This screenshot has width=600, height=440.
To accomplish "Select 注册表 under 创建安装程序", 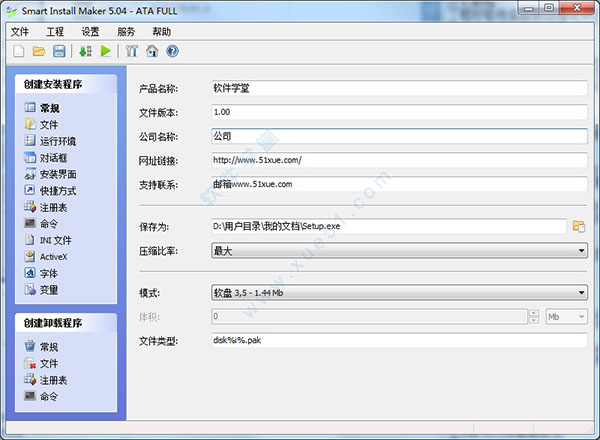I will (x=54, y=207).
